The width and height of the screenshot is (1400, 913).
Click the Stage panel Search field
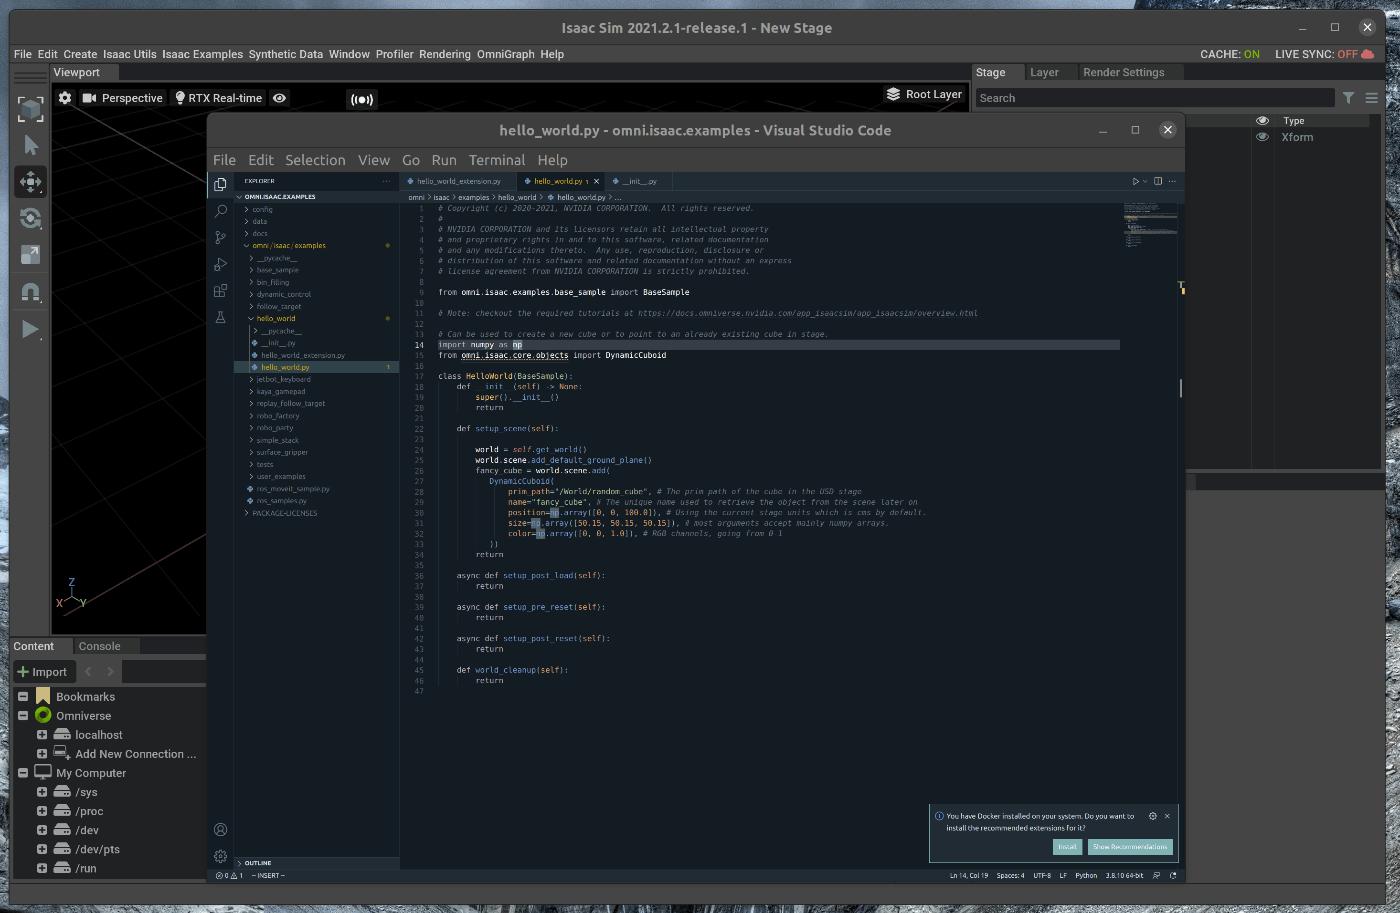click(1155, 98)
